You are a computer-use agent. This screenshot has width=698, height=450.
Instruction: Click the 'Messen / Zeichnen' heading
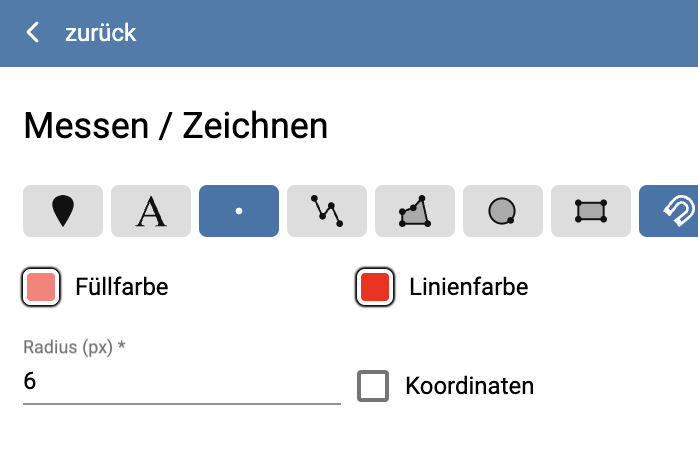(175, 127)
